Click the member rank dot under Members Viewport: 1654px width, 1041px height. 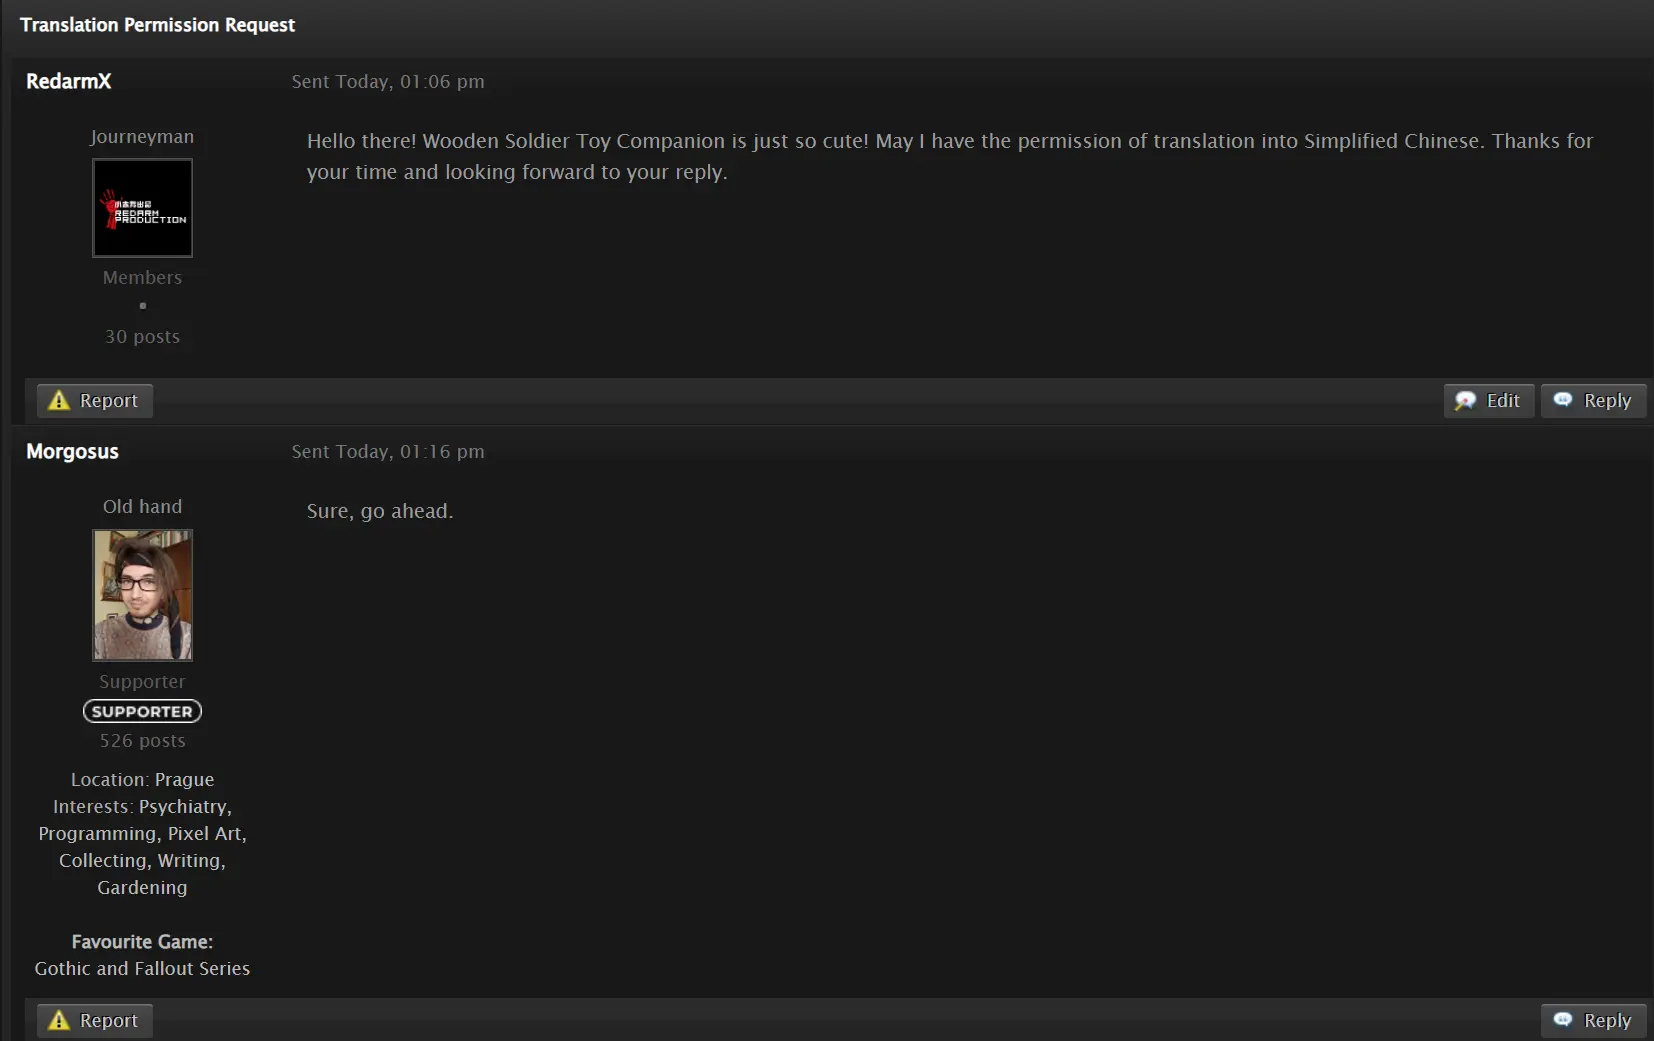tap(143, 306)
